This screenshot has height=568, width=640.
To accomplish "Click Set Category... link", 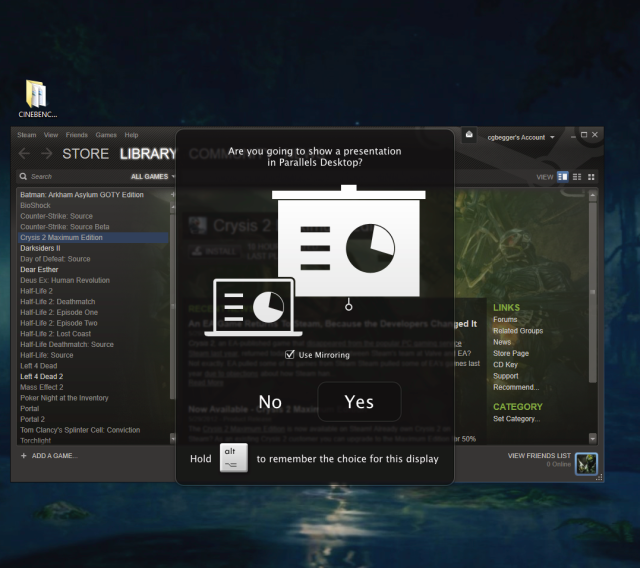I will (x=516, y=419).
